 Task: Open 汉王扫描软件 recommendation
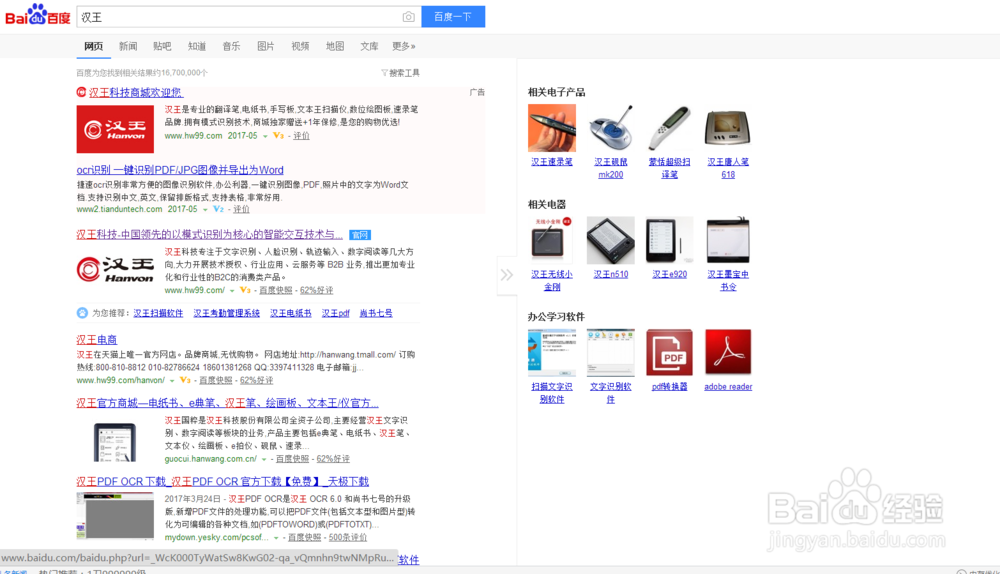(158, 313)
